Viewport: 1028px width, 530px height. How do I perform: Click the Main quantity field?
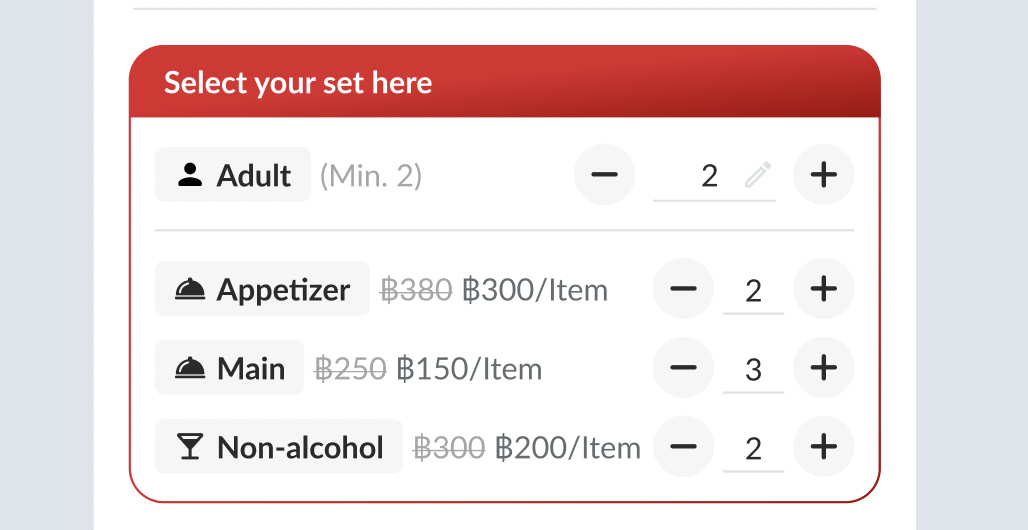coord(753,369)
